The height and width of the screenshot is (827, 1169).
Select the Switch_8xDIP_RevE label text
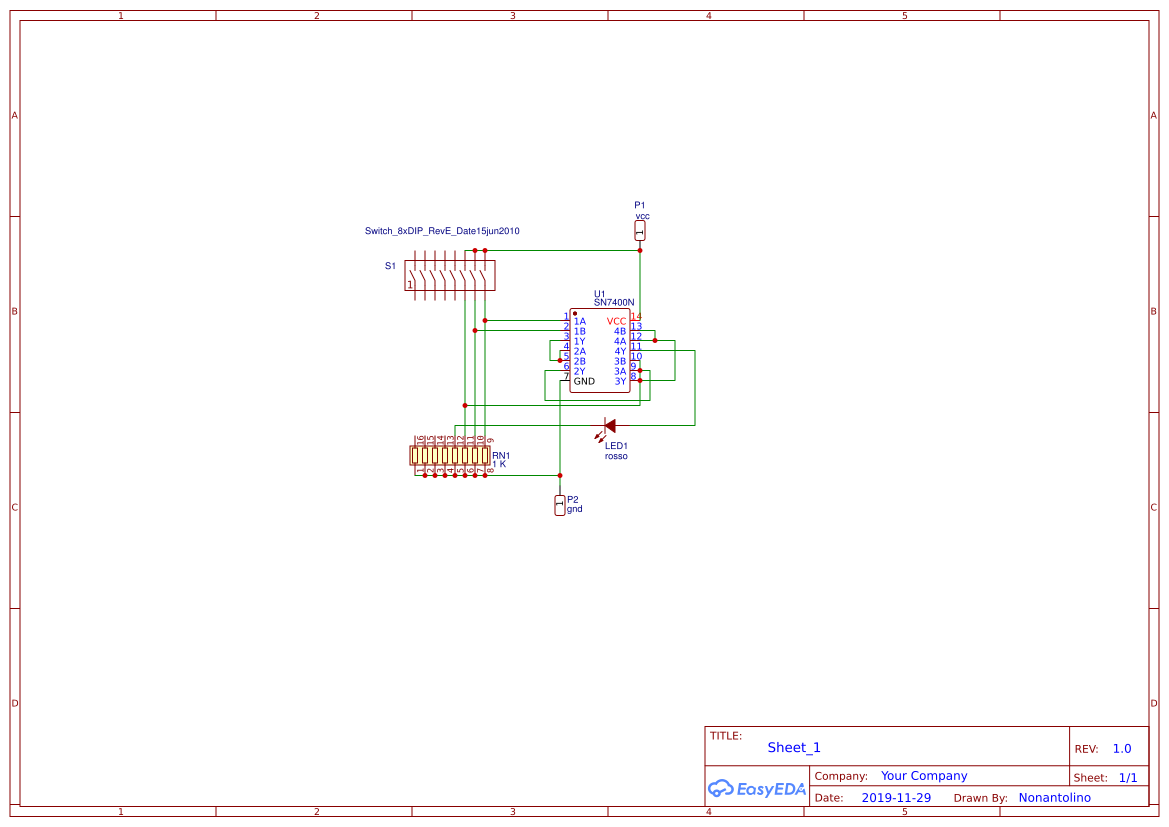point(443,230)
